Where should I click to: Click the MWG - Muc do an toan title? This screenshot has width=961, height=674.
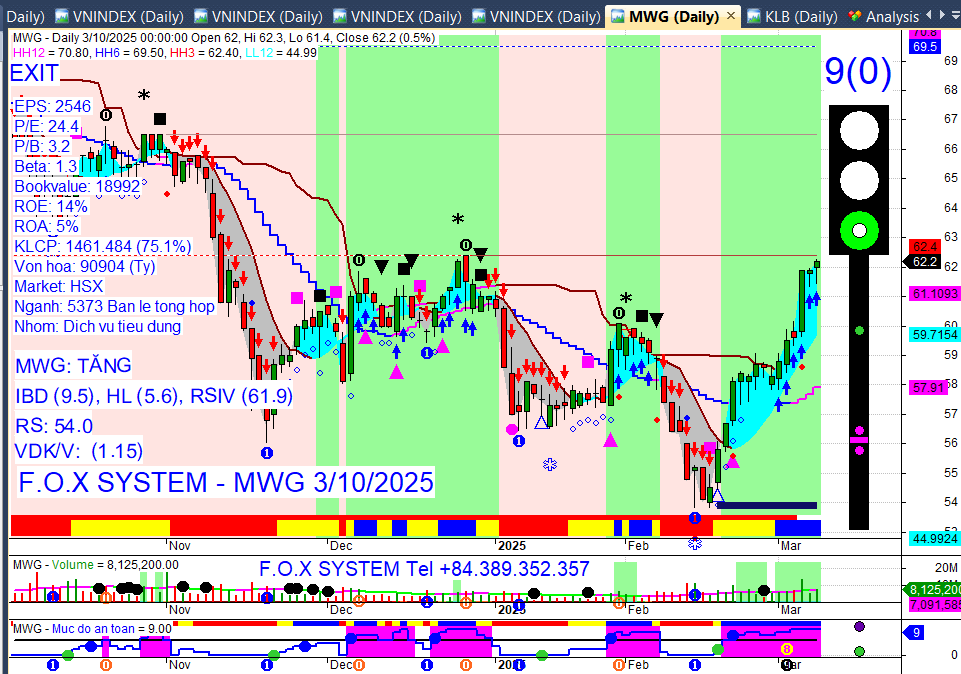[x=93, y=629]
